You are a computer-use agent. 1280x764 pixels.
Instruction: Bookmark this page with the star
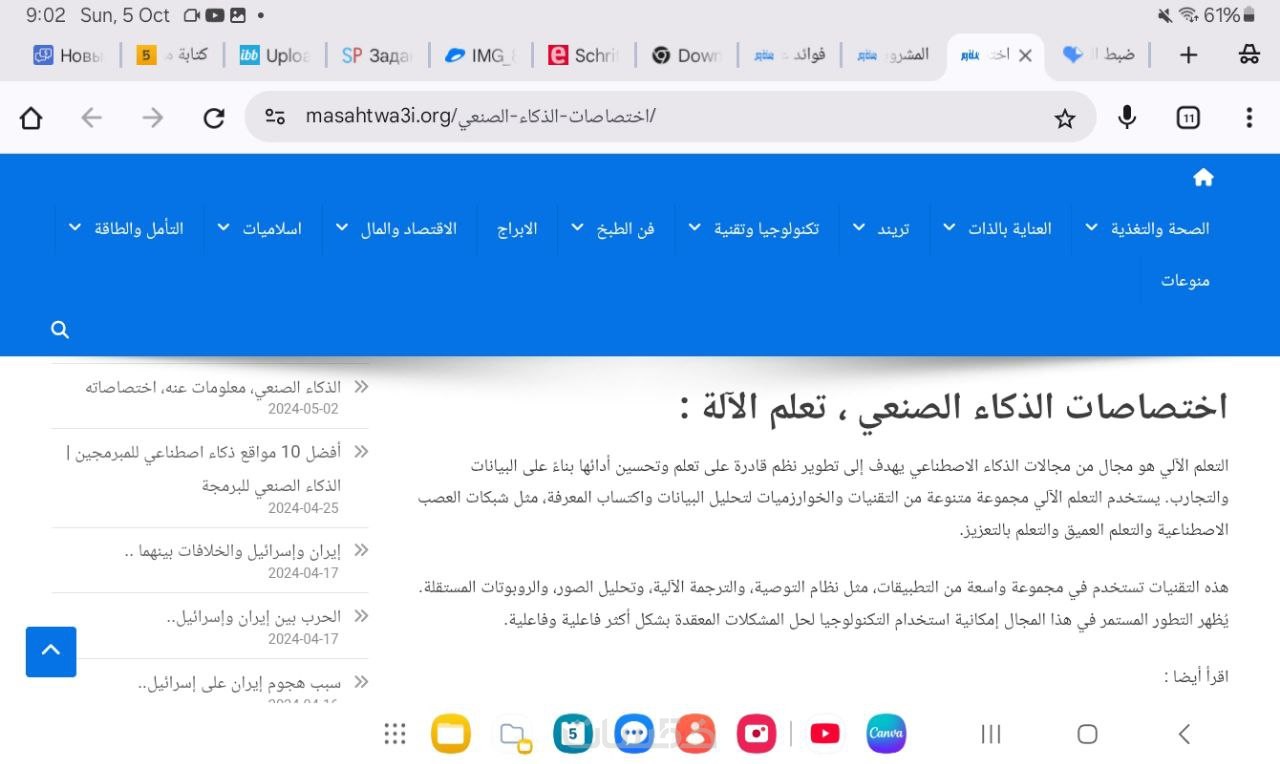pos(1065,119)
